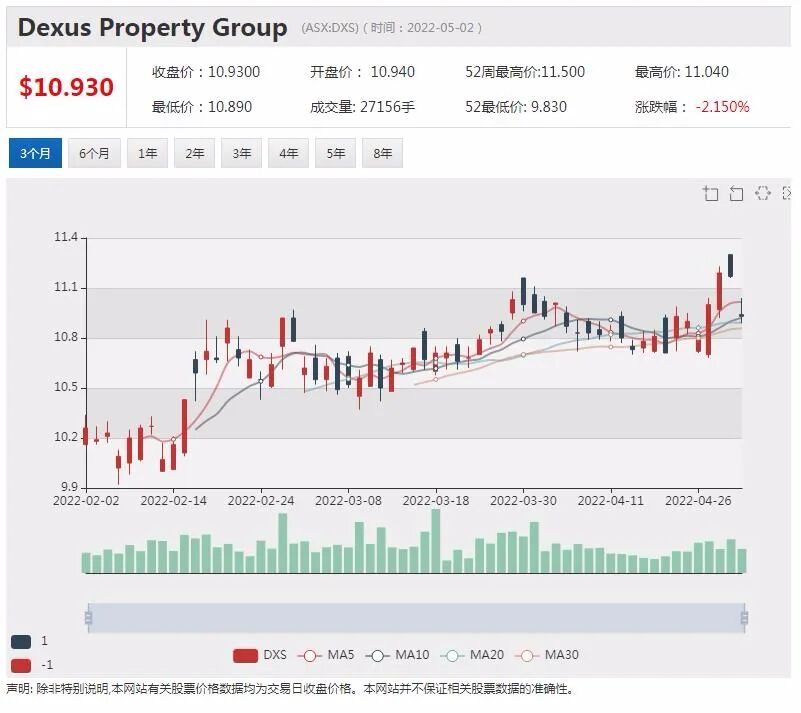Click the 52周最高价:11.500 value
This screenshot has height=713, width=801.
click(525, 72)
